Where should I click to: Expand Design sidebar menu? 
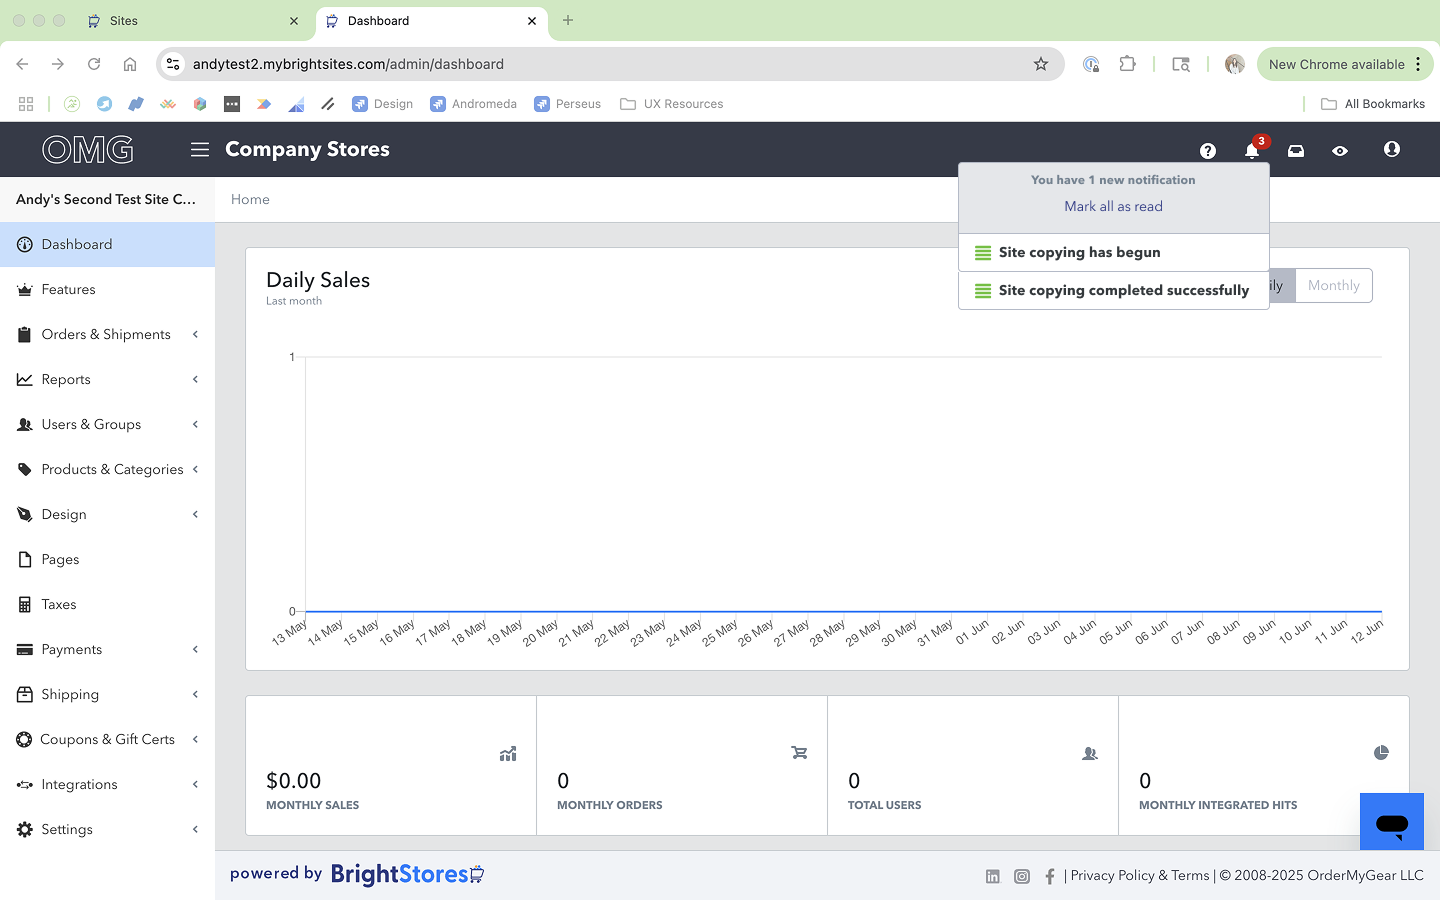pos(107,514)
